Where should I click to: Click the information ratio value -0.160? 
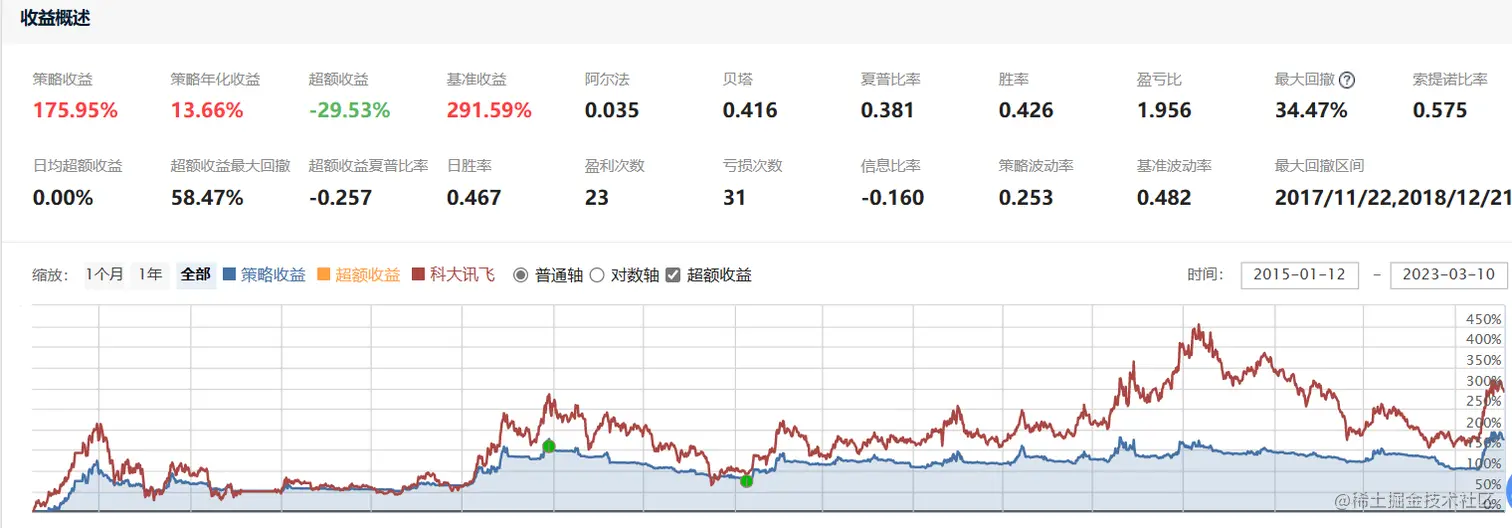[x=892, y=197]
